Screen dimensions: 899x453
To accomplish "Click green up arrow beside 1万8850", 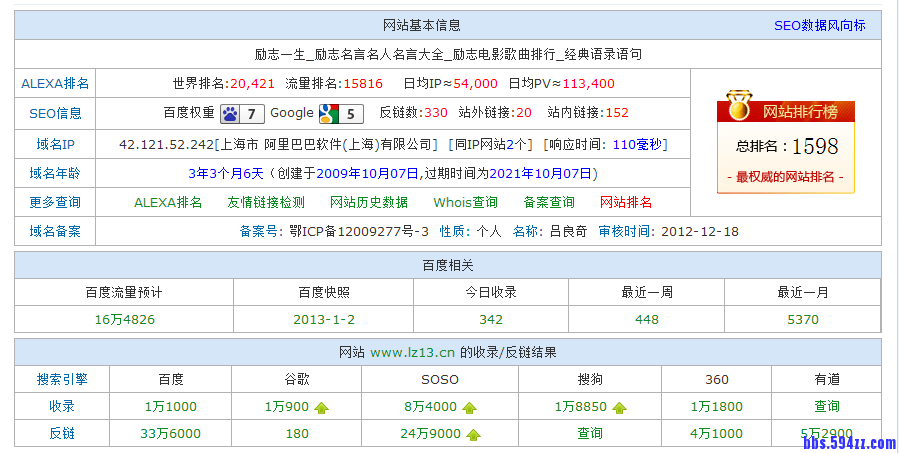I will point(619,408).
